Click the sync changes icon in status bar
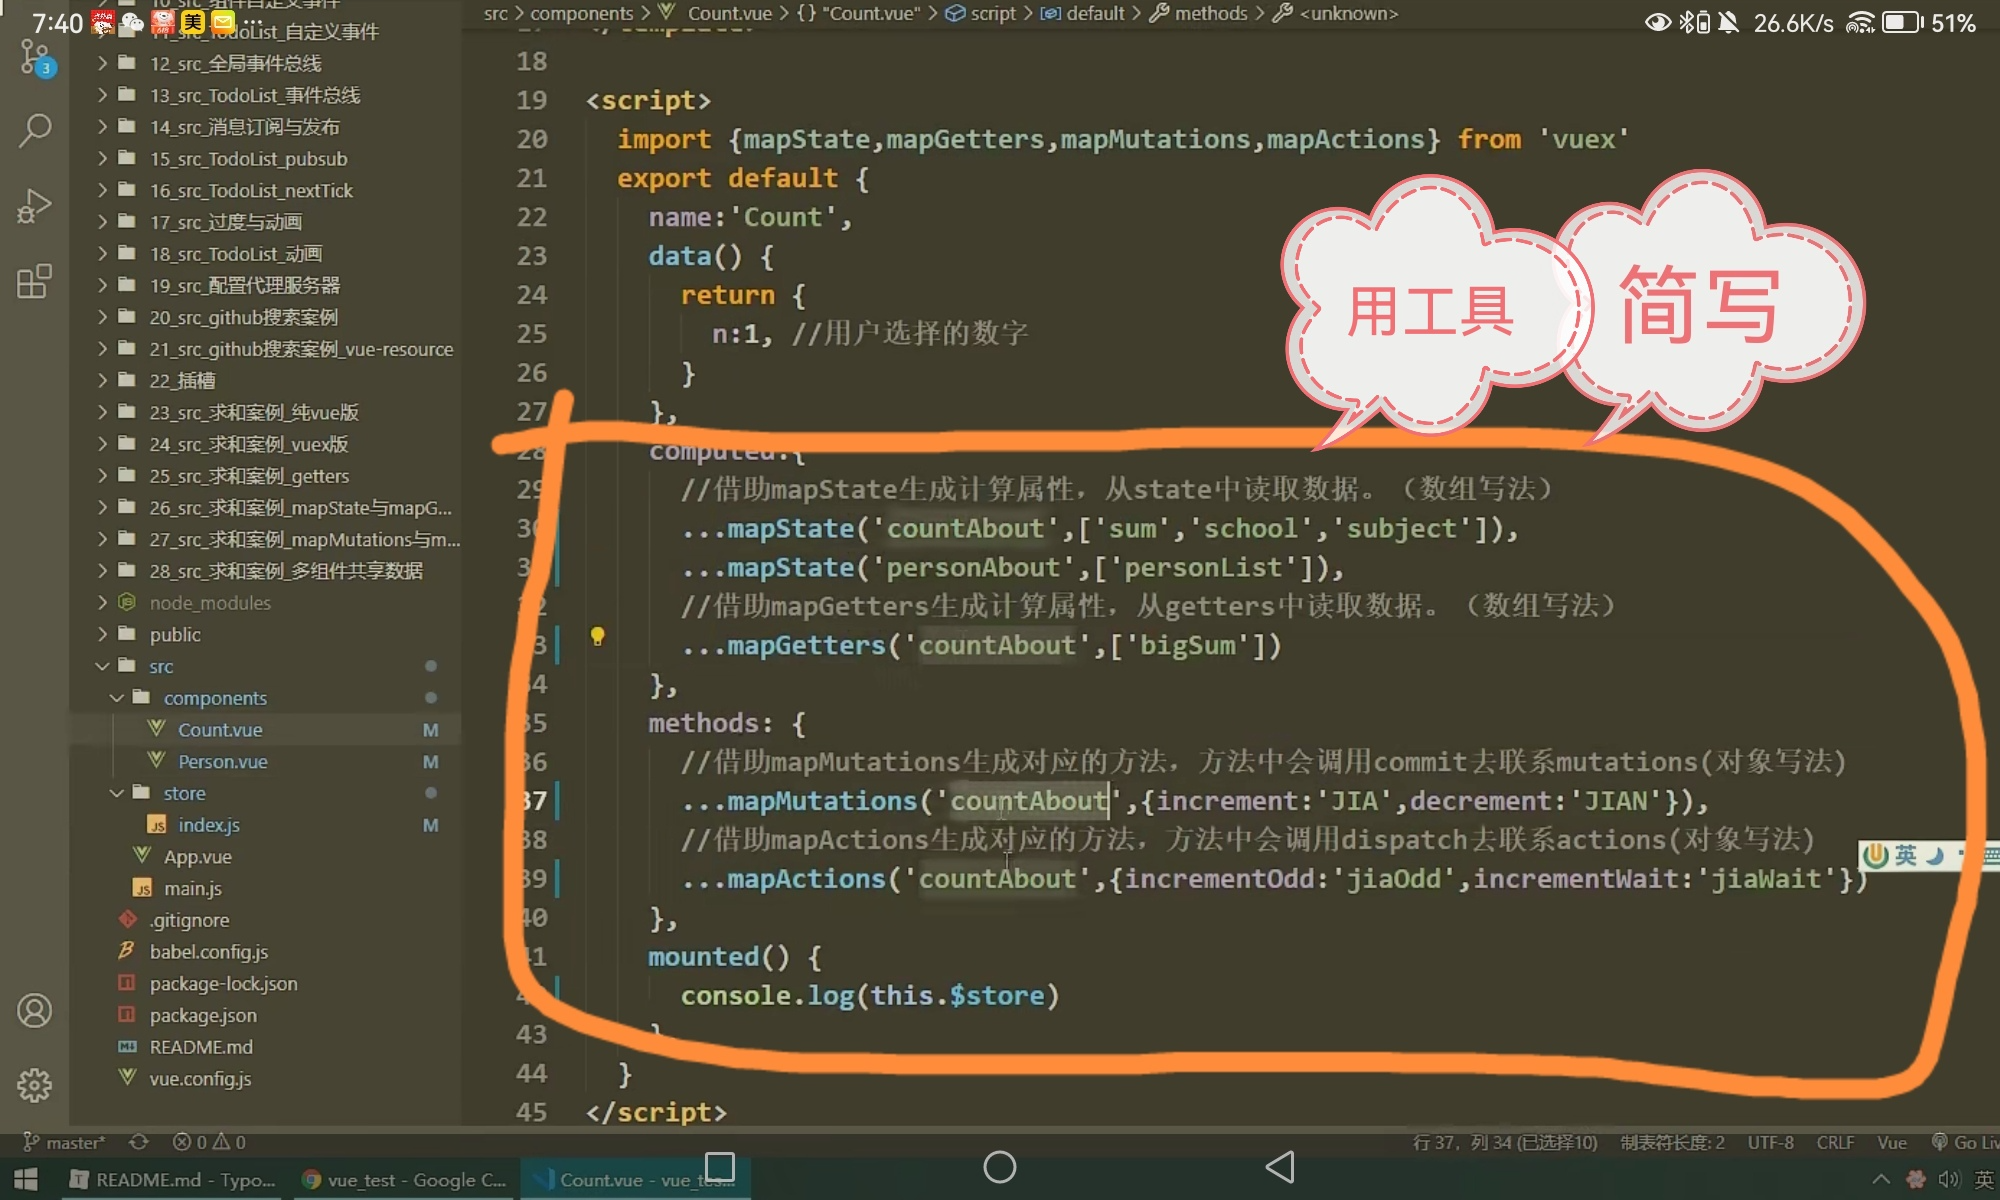Image resolution: width=2000 pixels, height=1200 pixels. [x=139, y=1142]
